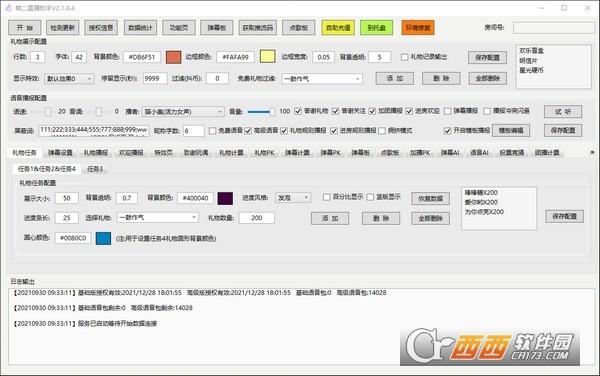Image resolution: width=600 pixels, height=376 pixels.
Task: Open the tab strip overflow arrow
Action: [592, 152]
